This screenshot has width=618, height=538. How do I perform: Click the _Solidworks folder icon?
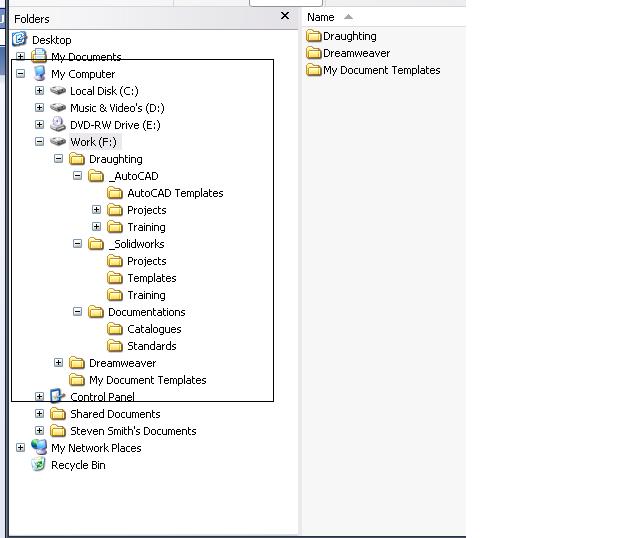coord(96,244)
